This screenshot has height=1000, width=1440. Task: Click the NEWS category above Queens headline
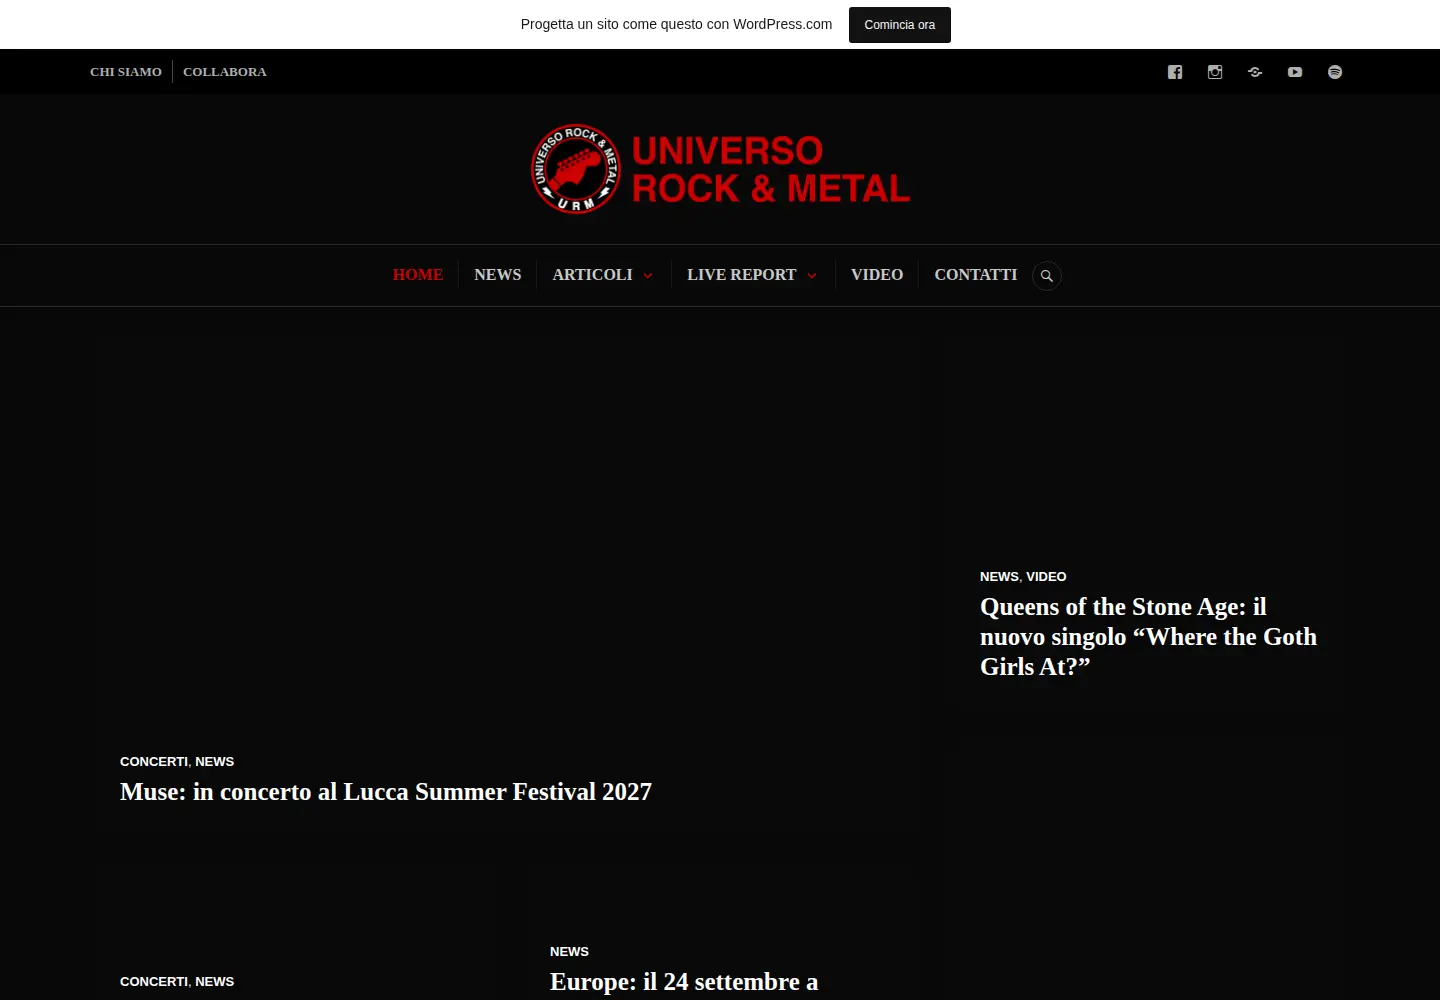(999, 577)
